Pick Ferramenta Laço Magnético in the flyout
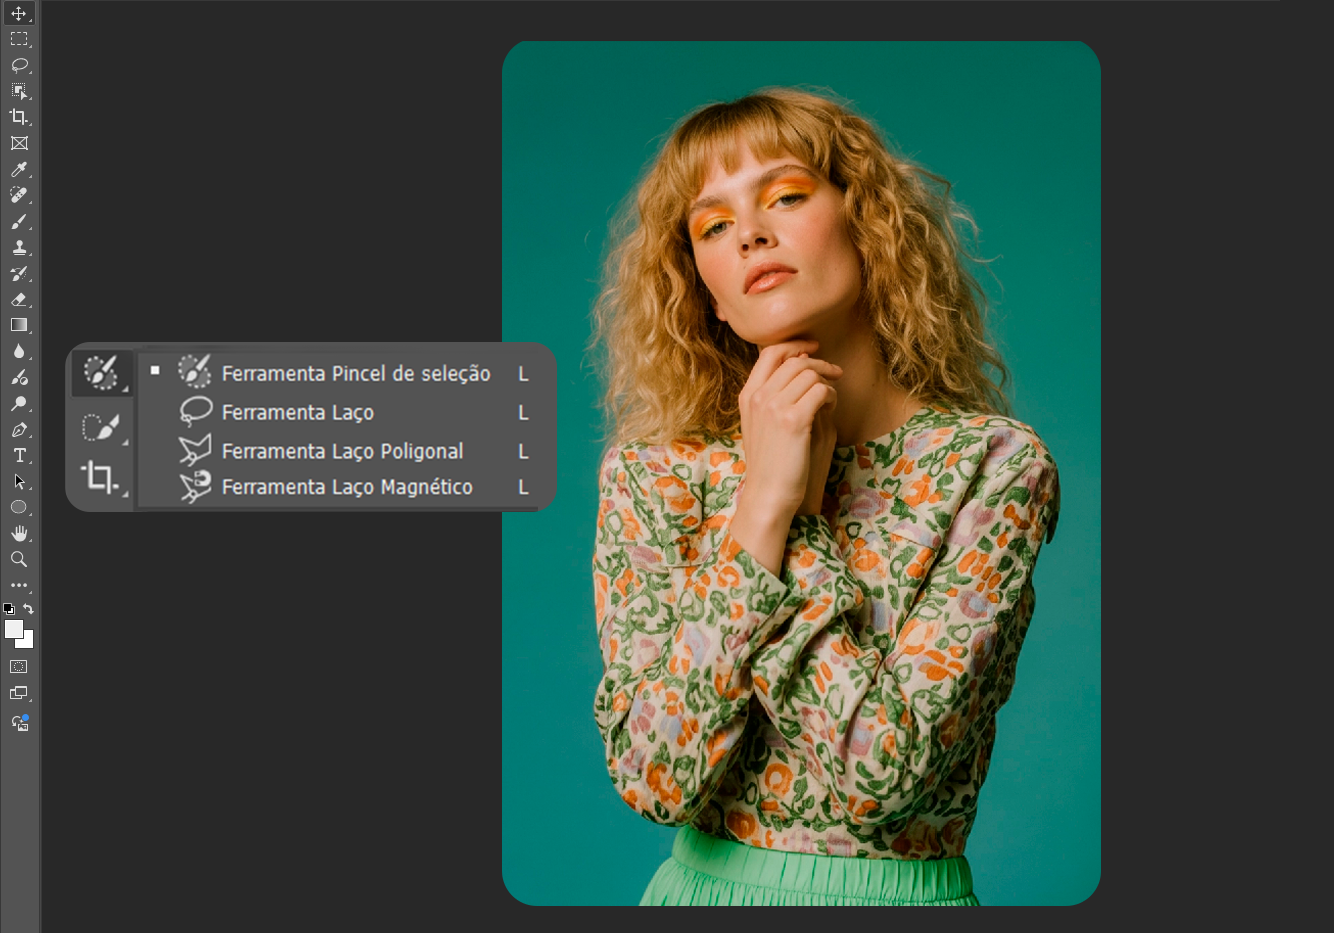 tap(346, 487)
